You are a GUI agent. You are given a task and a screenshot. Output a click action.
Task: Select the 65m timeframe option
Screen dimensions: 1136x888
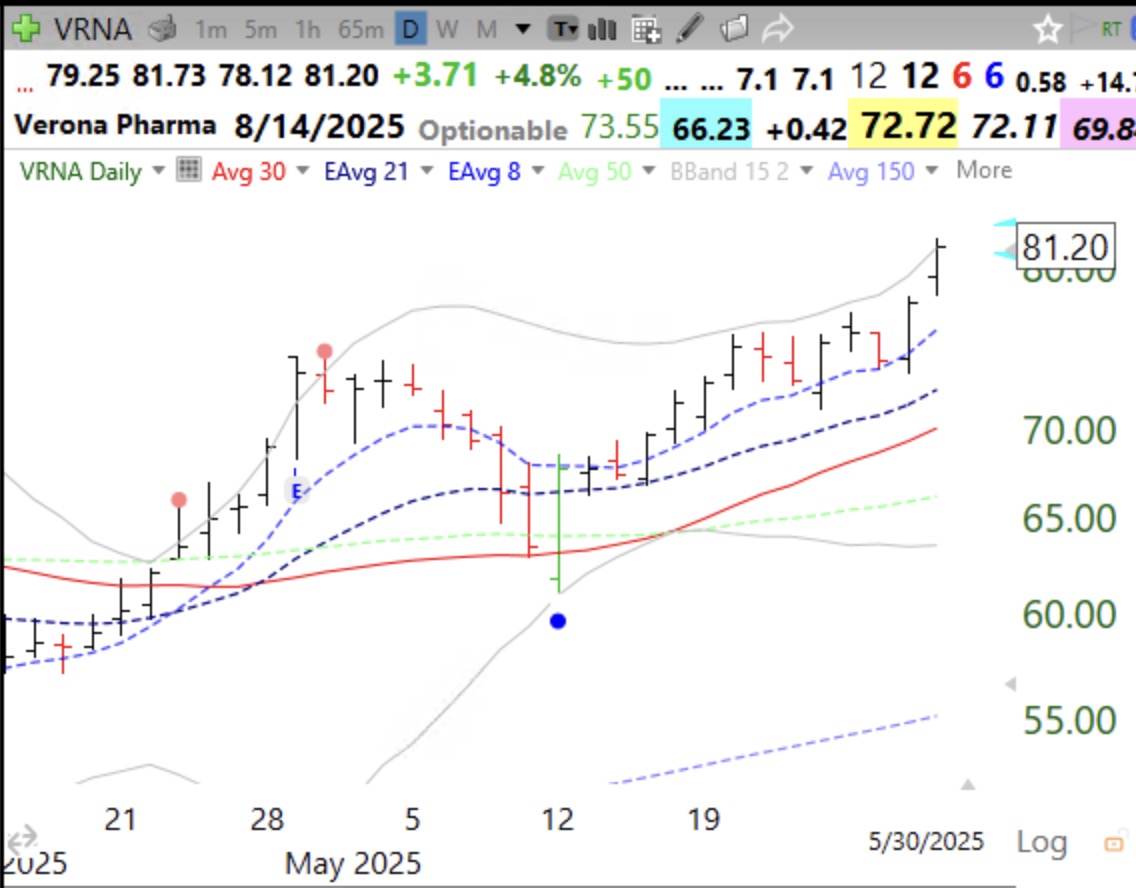(x=361, y=30)
